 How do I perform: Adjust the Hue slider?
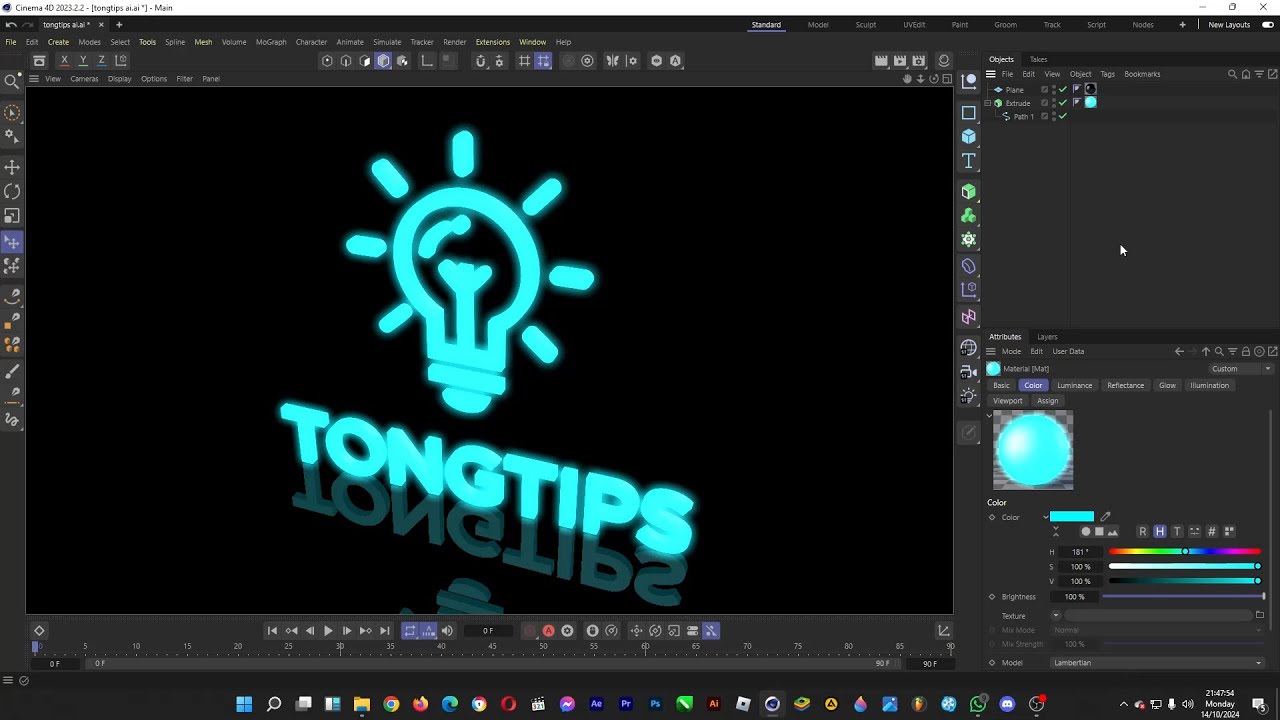point(1184,552)
